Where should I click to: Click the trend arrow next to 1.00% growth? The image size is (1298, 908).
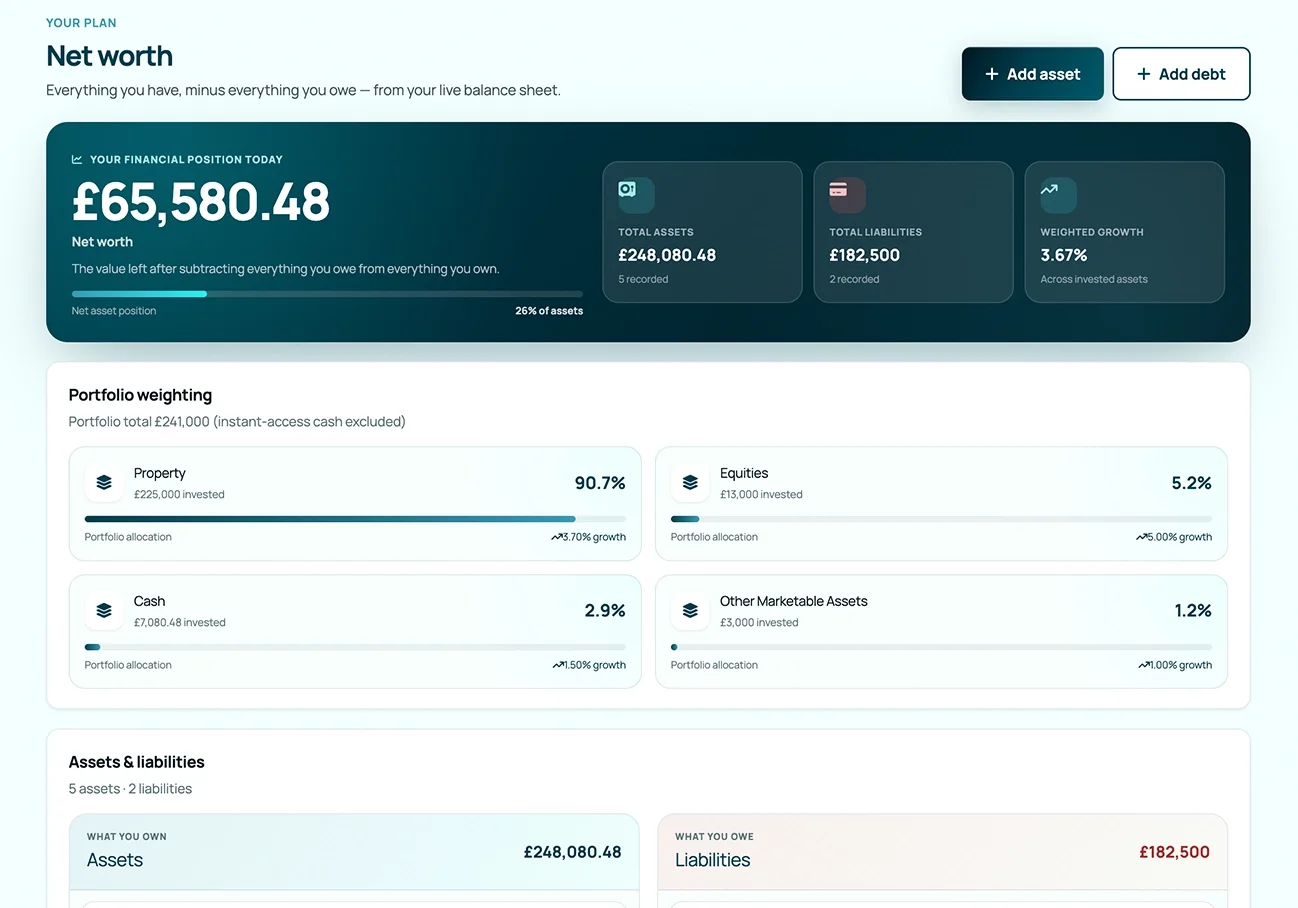pyautogui.click(x=1144, y=665)
